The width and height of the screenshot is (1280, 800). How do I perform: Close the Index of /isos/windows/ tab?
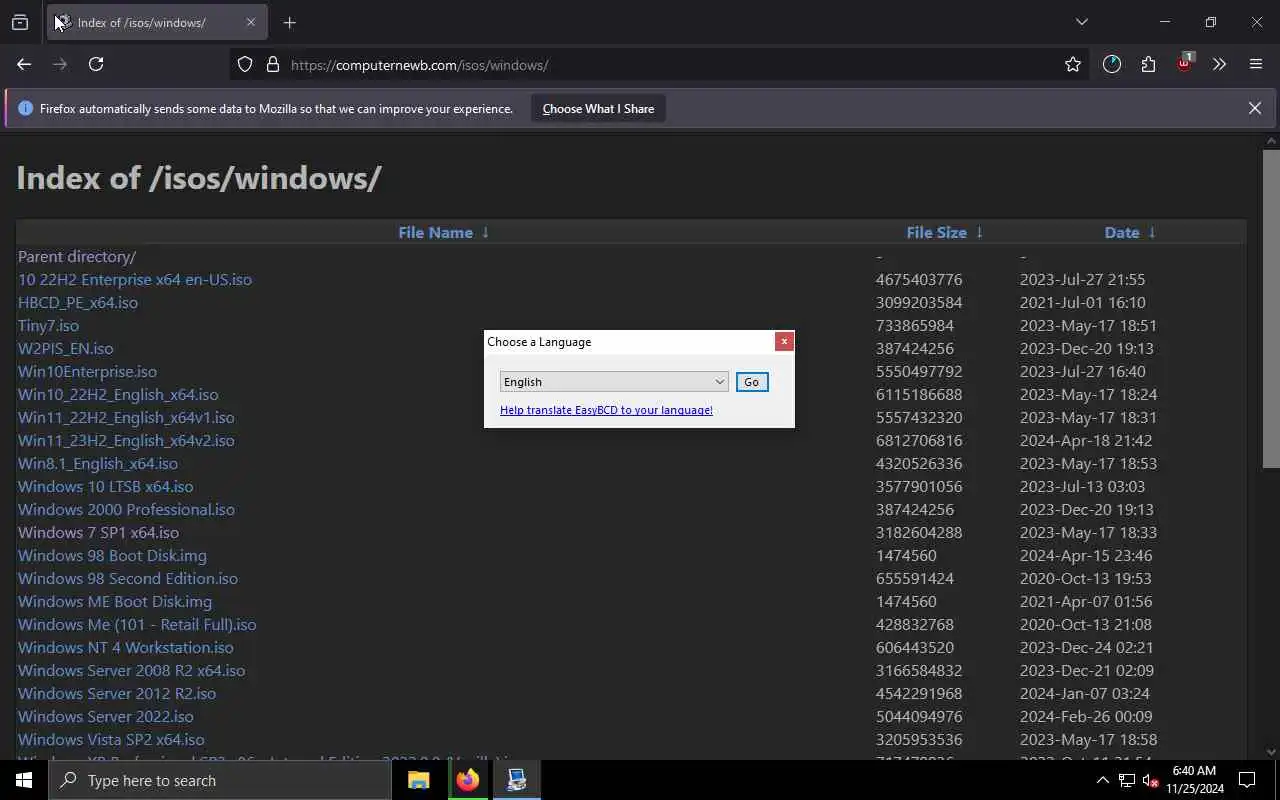coord(251,22)
